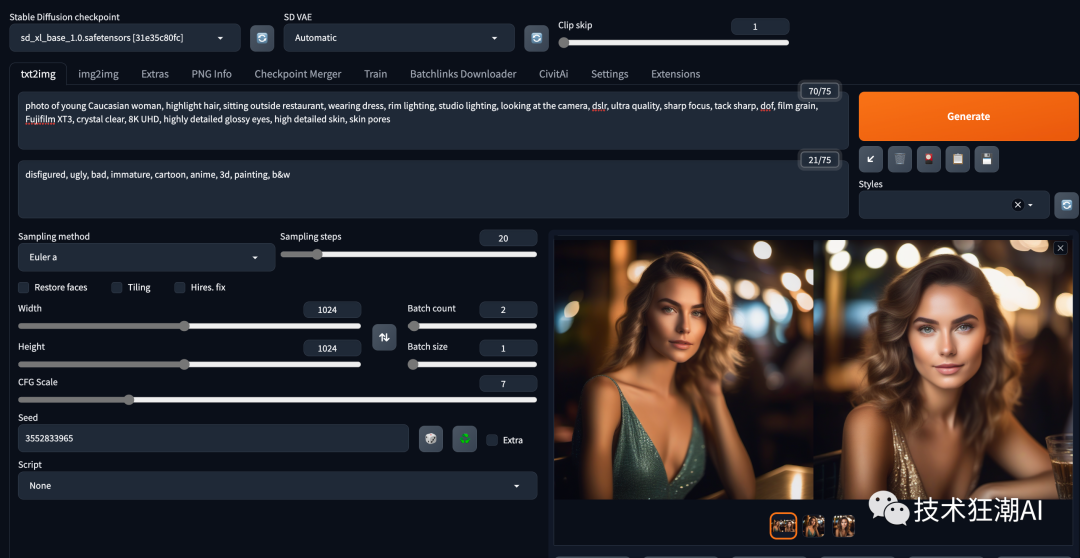Open the Sampling method dropdown
1080x558 pixels.
(147, 257)
